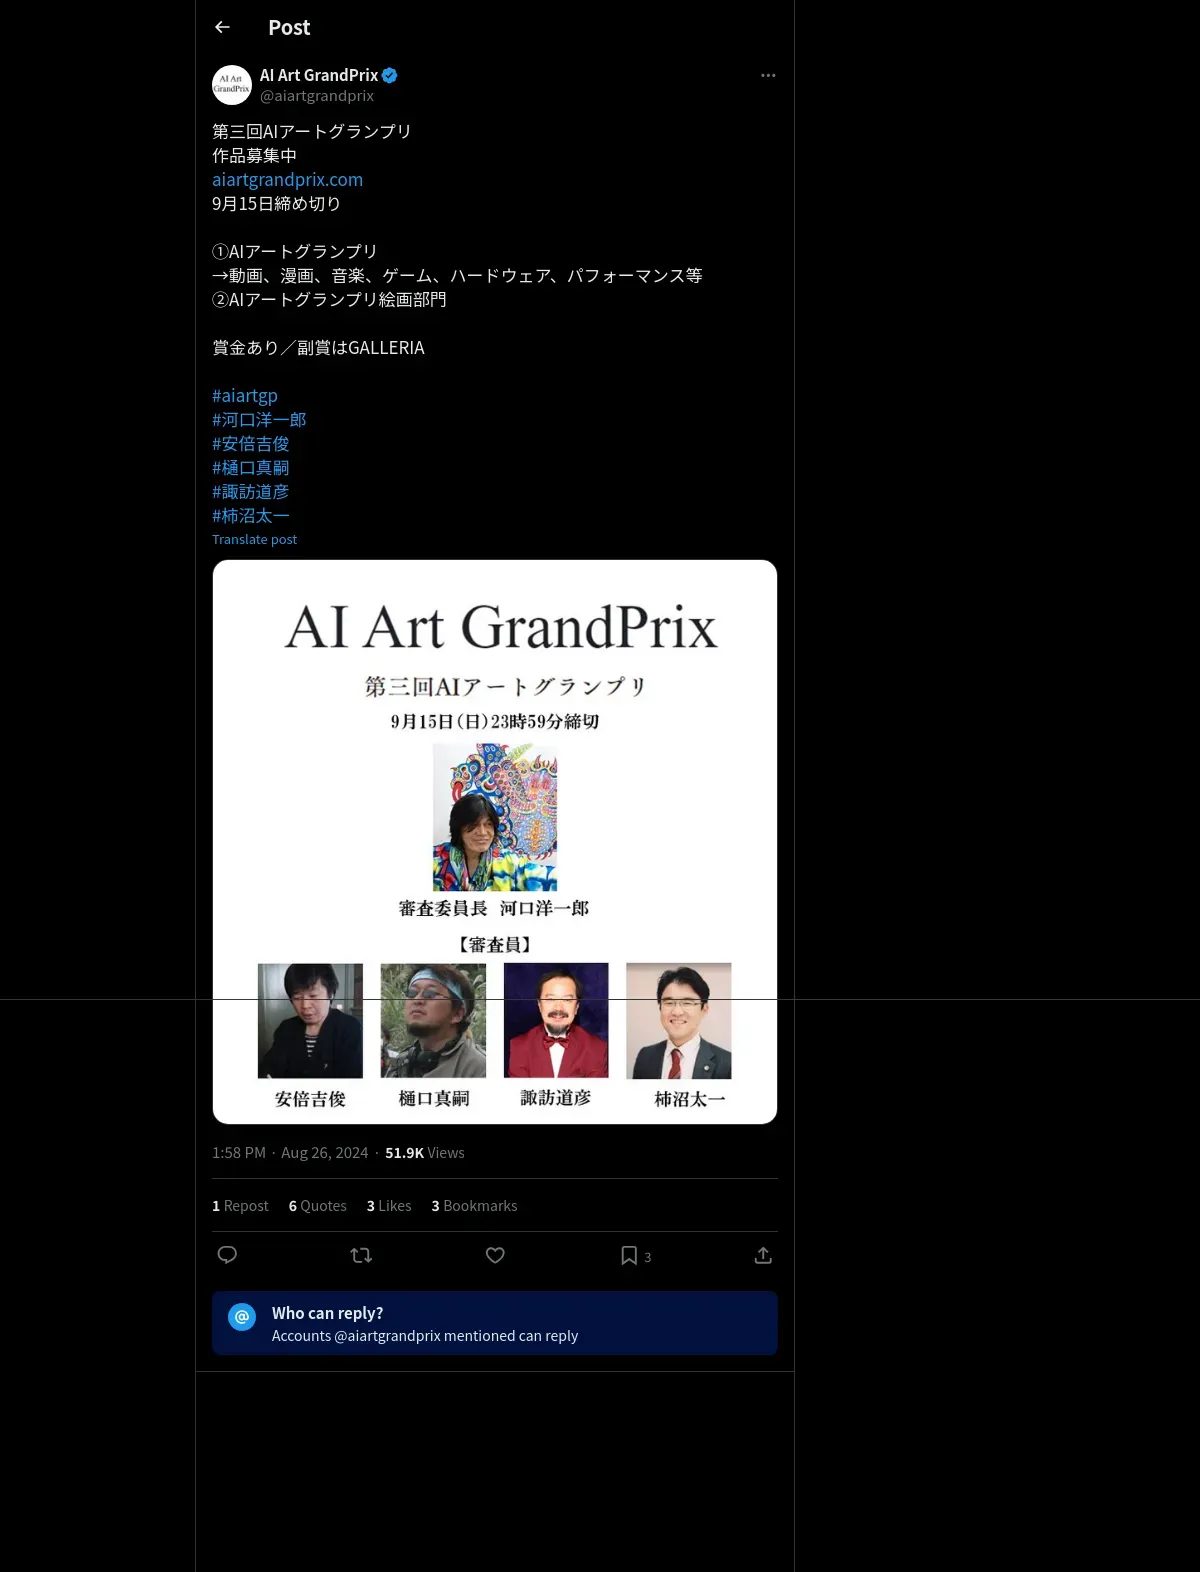Click the @ icon in reply notice
1200x1572 pixels.
coord(242,1317)
